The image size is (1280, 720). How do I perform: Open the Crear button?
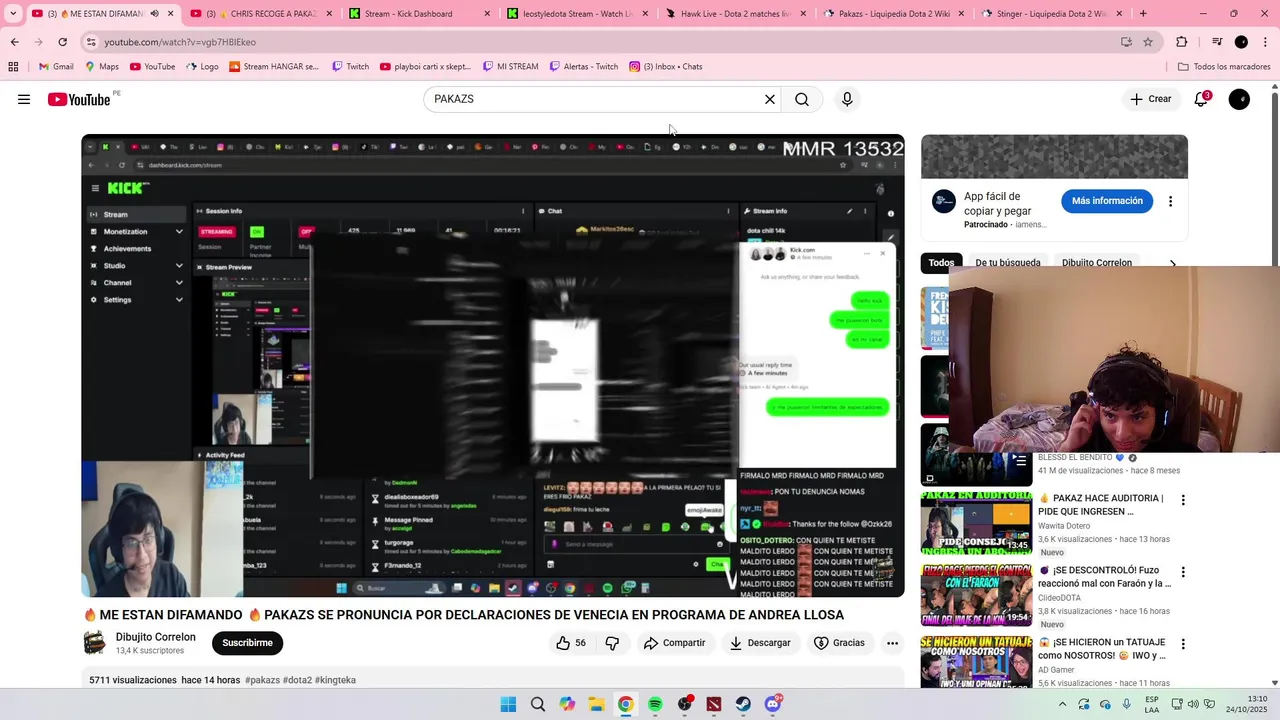pyautogui.click(x=1150, y=99)
